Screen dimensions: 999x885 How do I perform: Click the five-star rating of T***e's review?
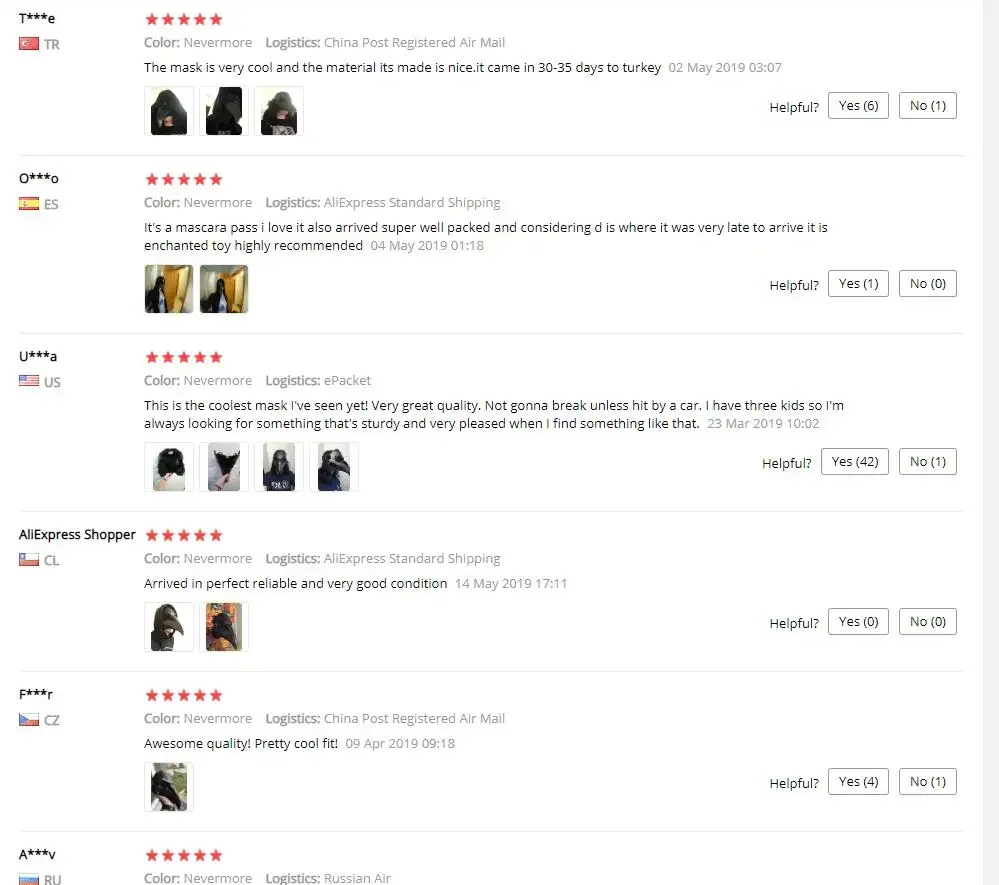[183, 19]
